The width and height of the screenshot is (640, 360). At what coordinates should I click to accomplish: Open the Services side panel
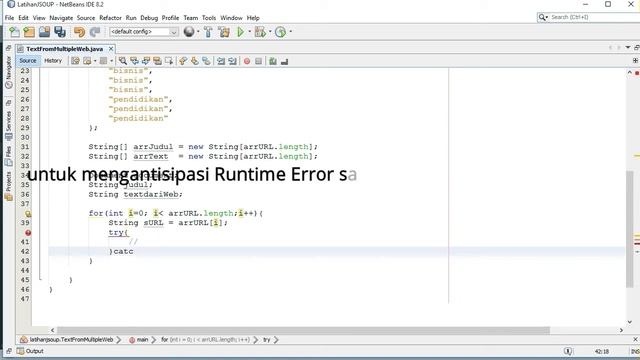(x=9, y=126)
